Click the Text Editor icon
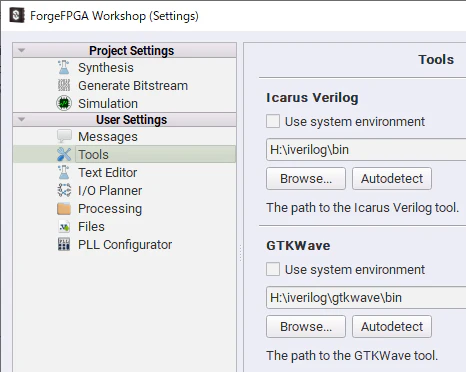466x372 pixels. click(64, 172)
